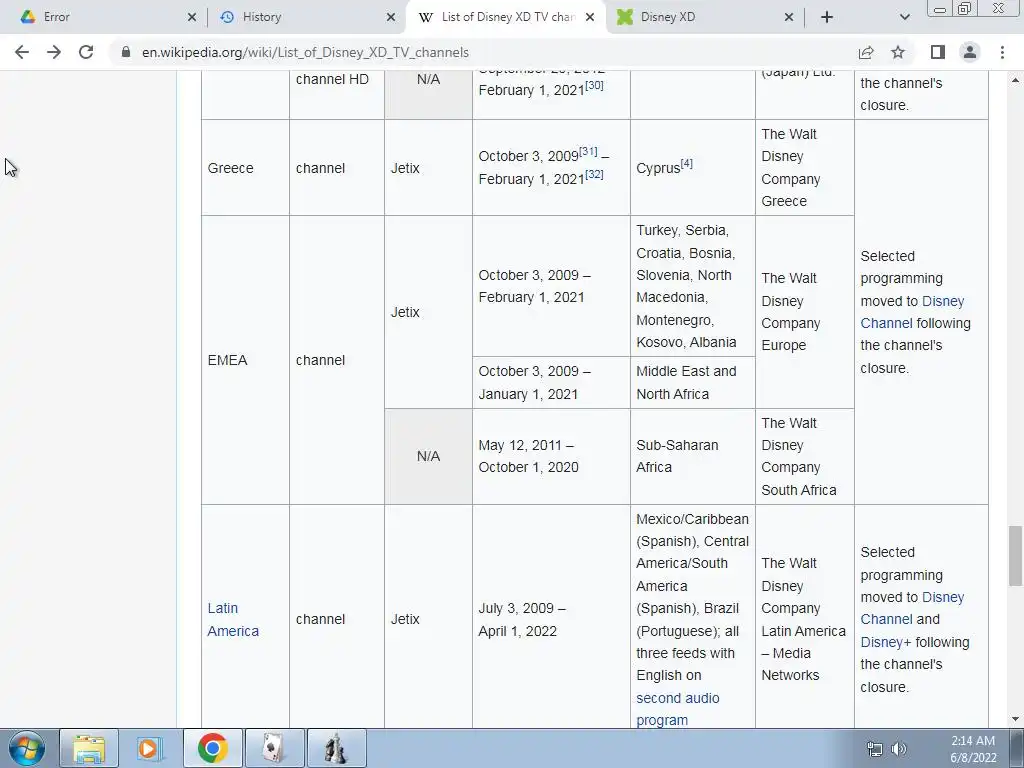The width and height of the screenshot is (1024, 768).
Task: Click 'The Walt Disney Company Greece' cell
Action: [805, 168]
